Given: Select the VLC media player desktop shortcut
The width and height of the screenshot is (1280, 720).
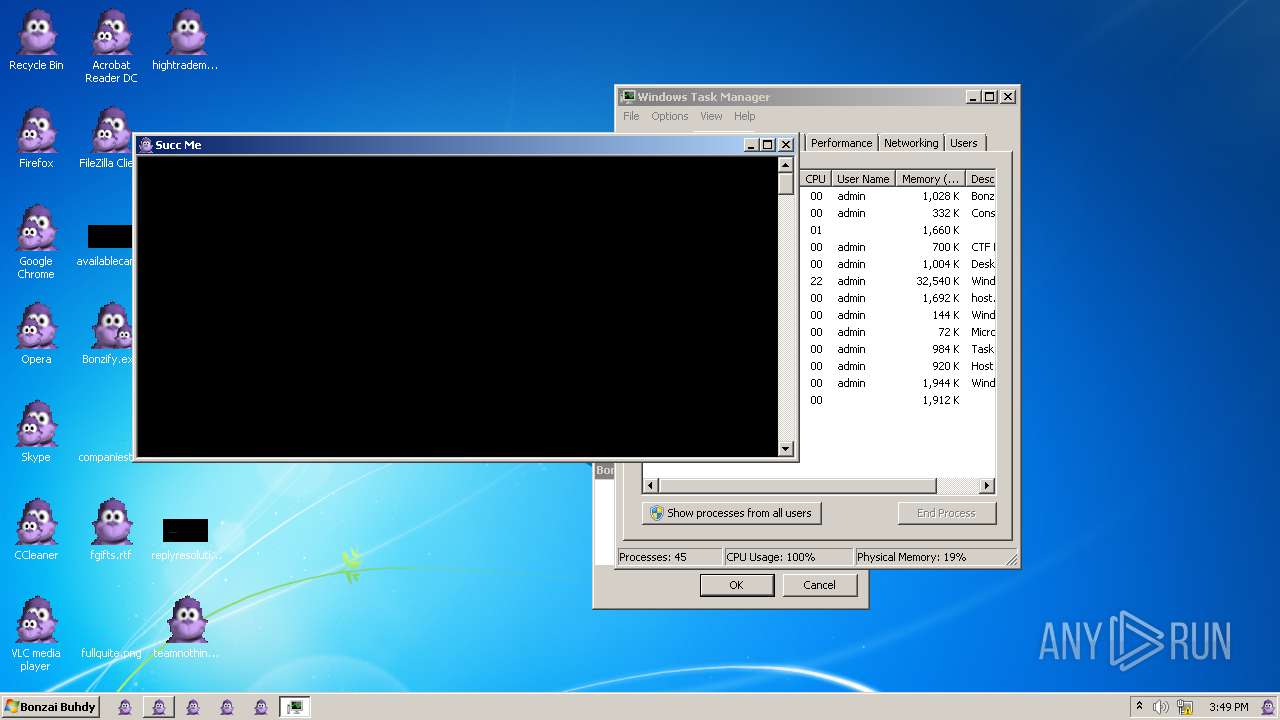Looking at the screenshot, I should click(36, 635).
